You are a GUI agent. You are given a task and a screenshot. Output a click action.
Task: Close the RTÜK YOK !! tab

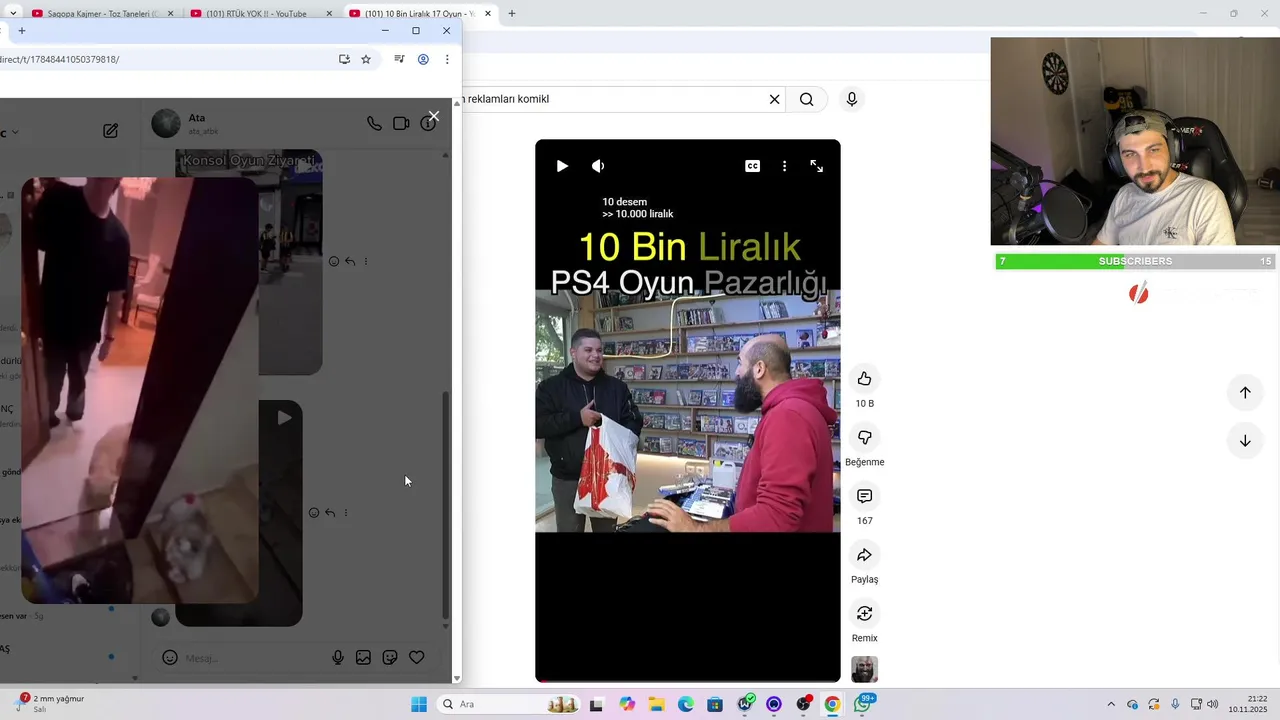[x=329, y=14]
